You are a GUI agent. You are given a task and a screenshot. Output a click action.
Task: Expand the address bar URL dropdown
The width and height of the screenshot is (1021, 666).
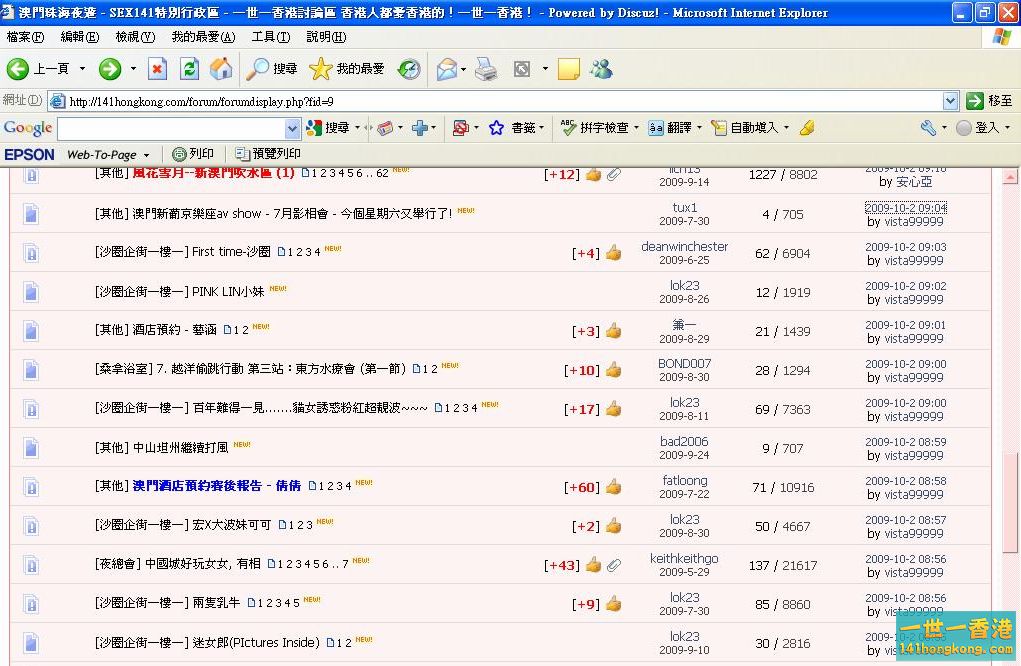[950, 101]
